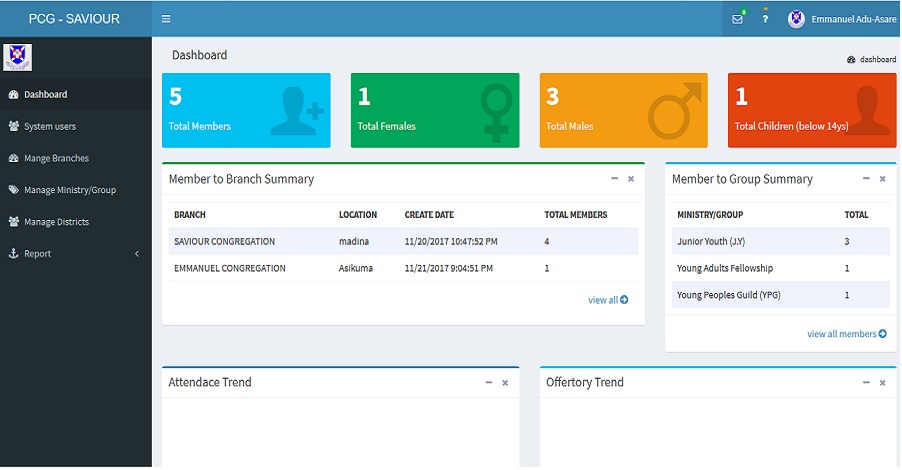Click the BRANCH column header
This screenshot has height=470, width=902.
[190, 215]
